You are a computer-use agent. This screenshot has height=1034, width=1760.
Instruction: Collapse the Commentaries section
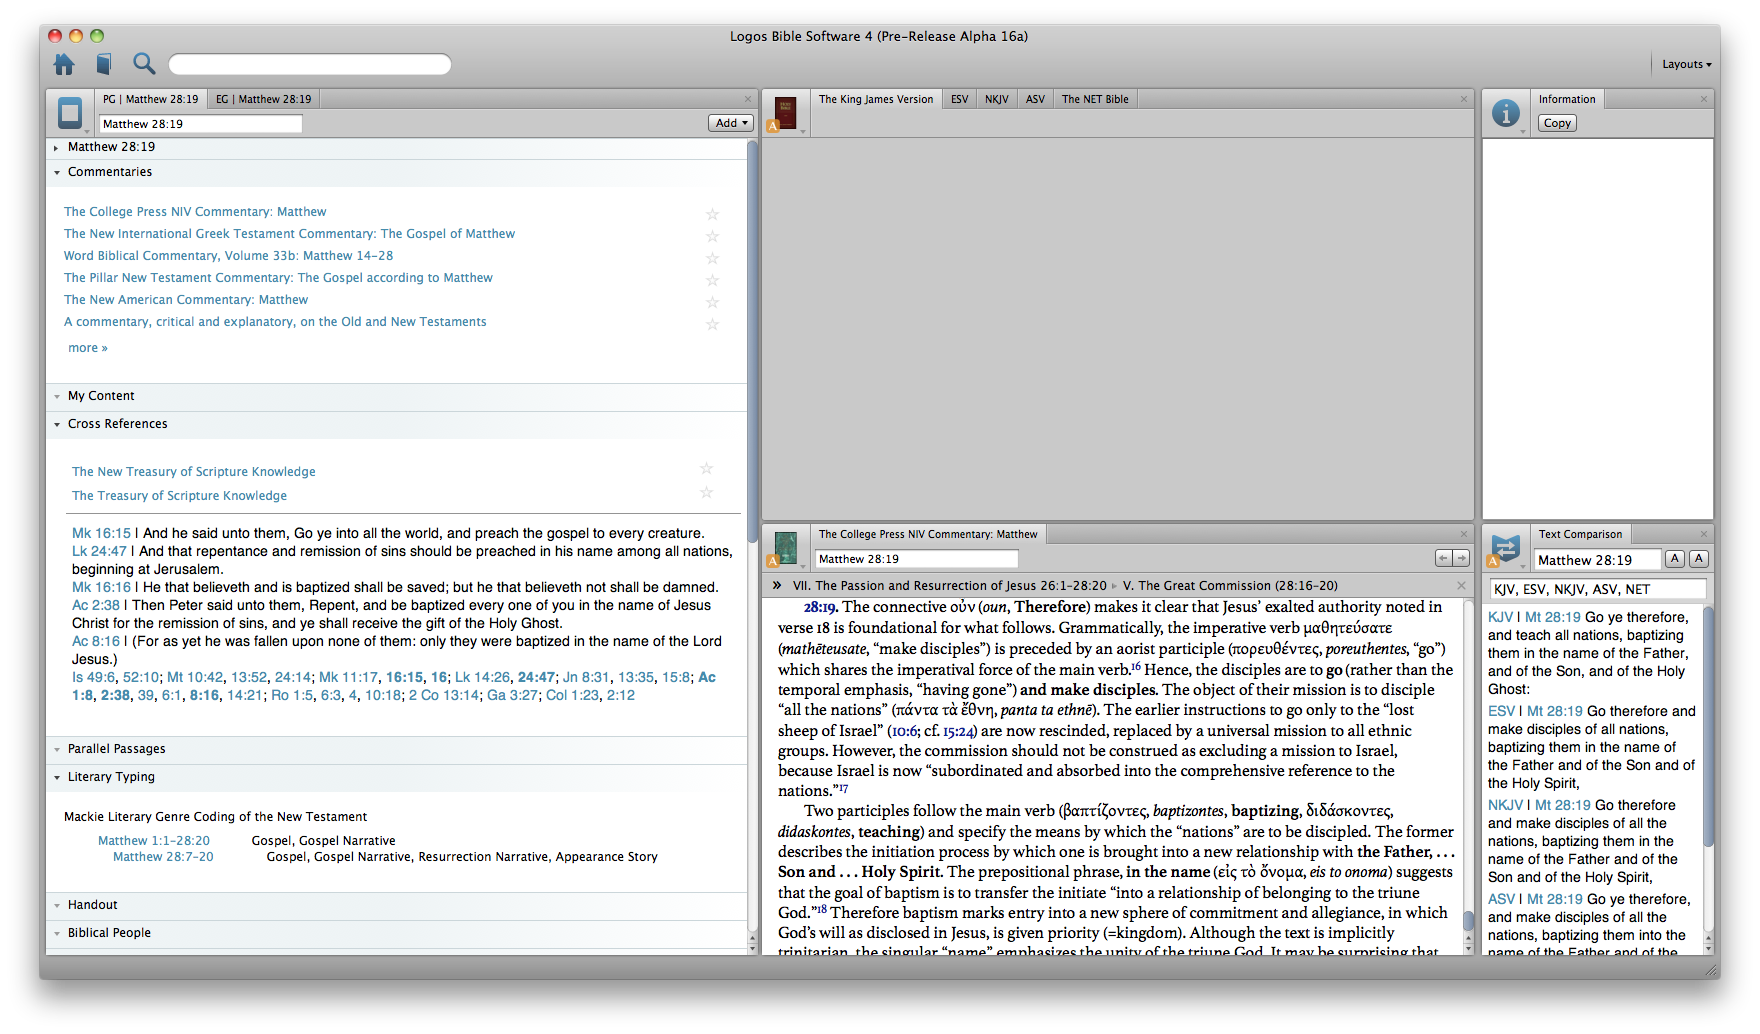click(x=57, y=172)
